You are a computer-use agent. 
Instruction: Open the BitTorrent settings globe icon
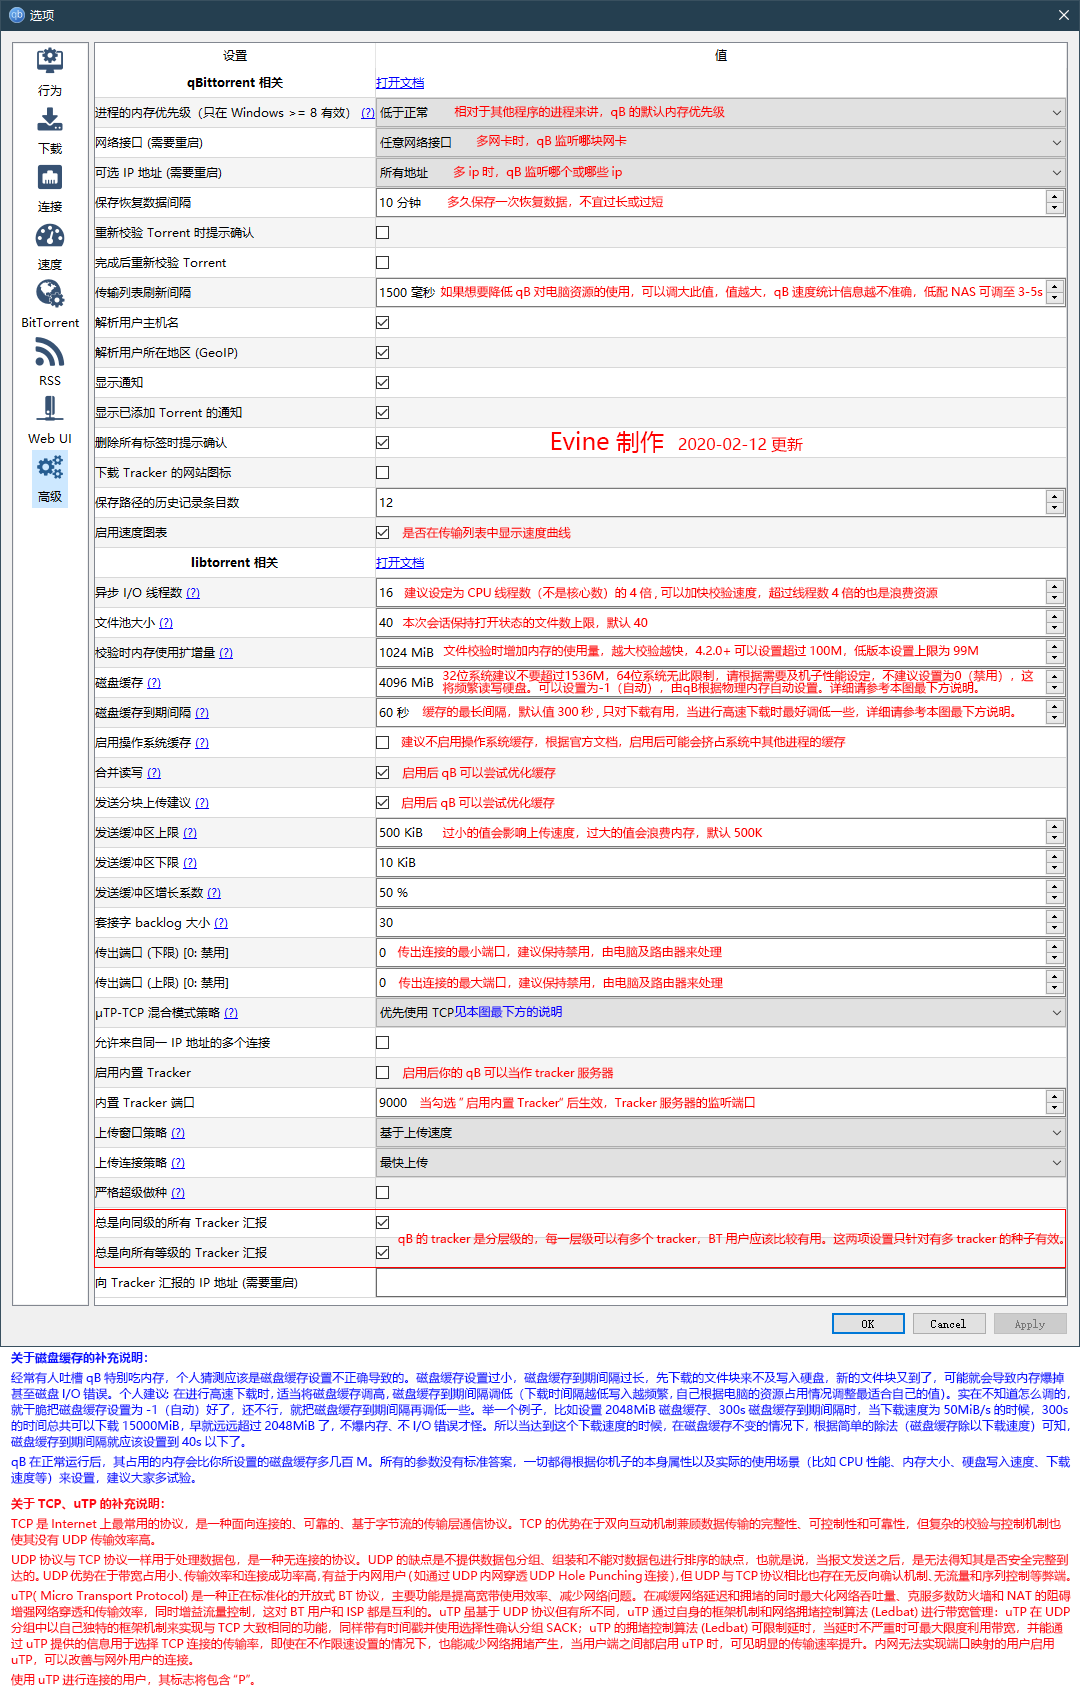click(x=50, y=294)
